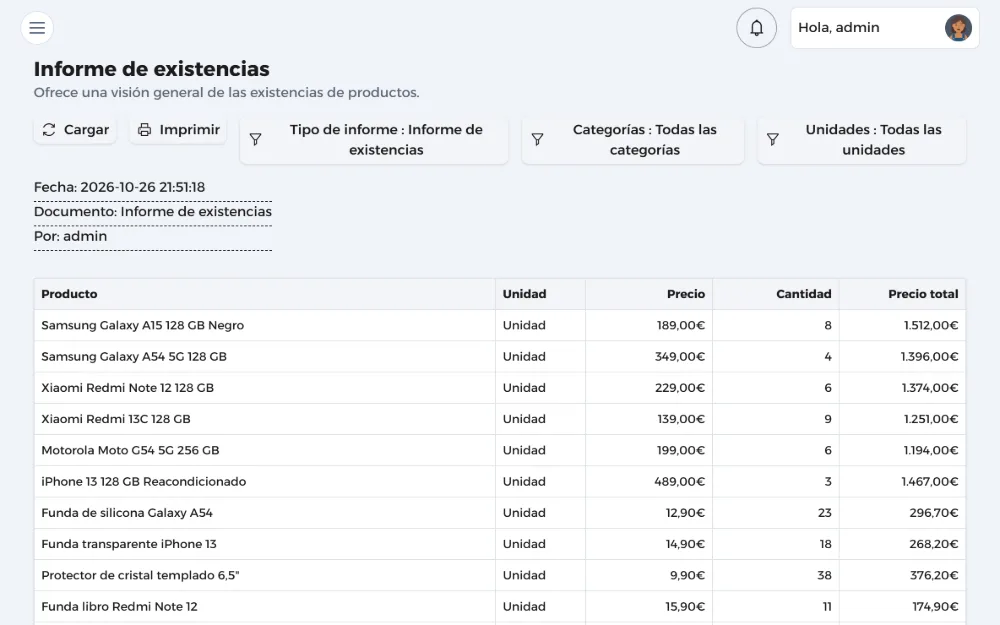
Task: Click the total 268,20€
Action: coord(934,544)
